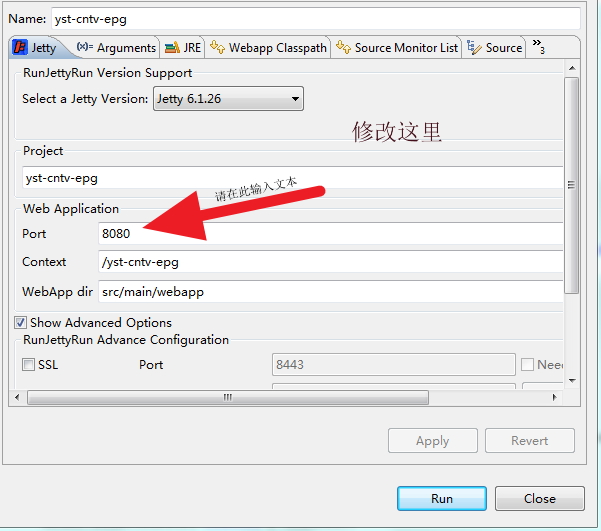Viewport: 601px width, 531px height.
Task: Click the Source Monitor List tab icon
Action: click(343, 47)
